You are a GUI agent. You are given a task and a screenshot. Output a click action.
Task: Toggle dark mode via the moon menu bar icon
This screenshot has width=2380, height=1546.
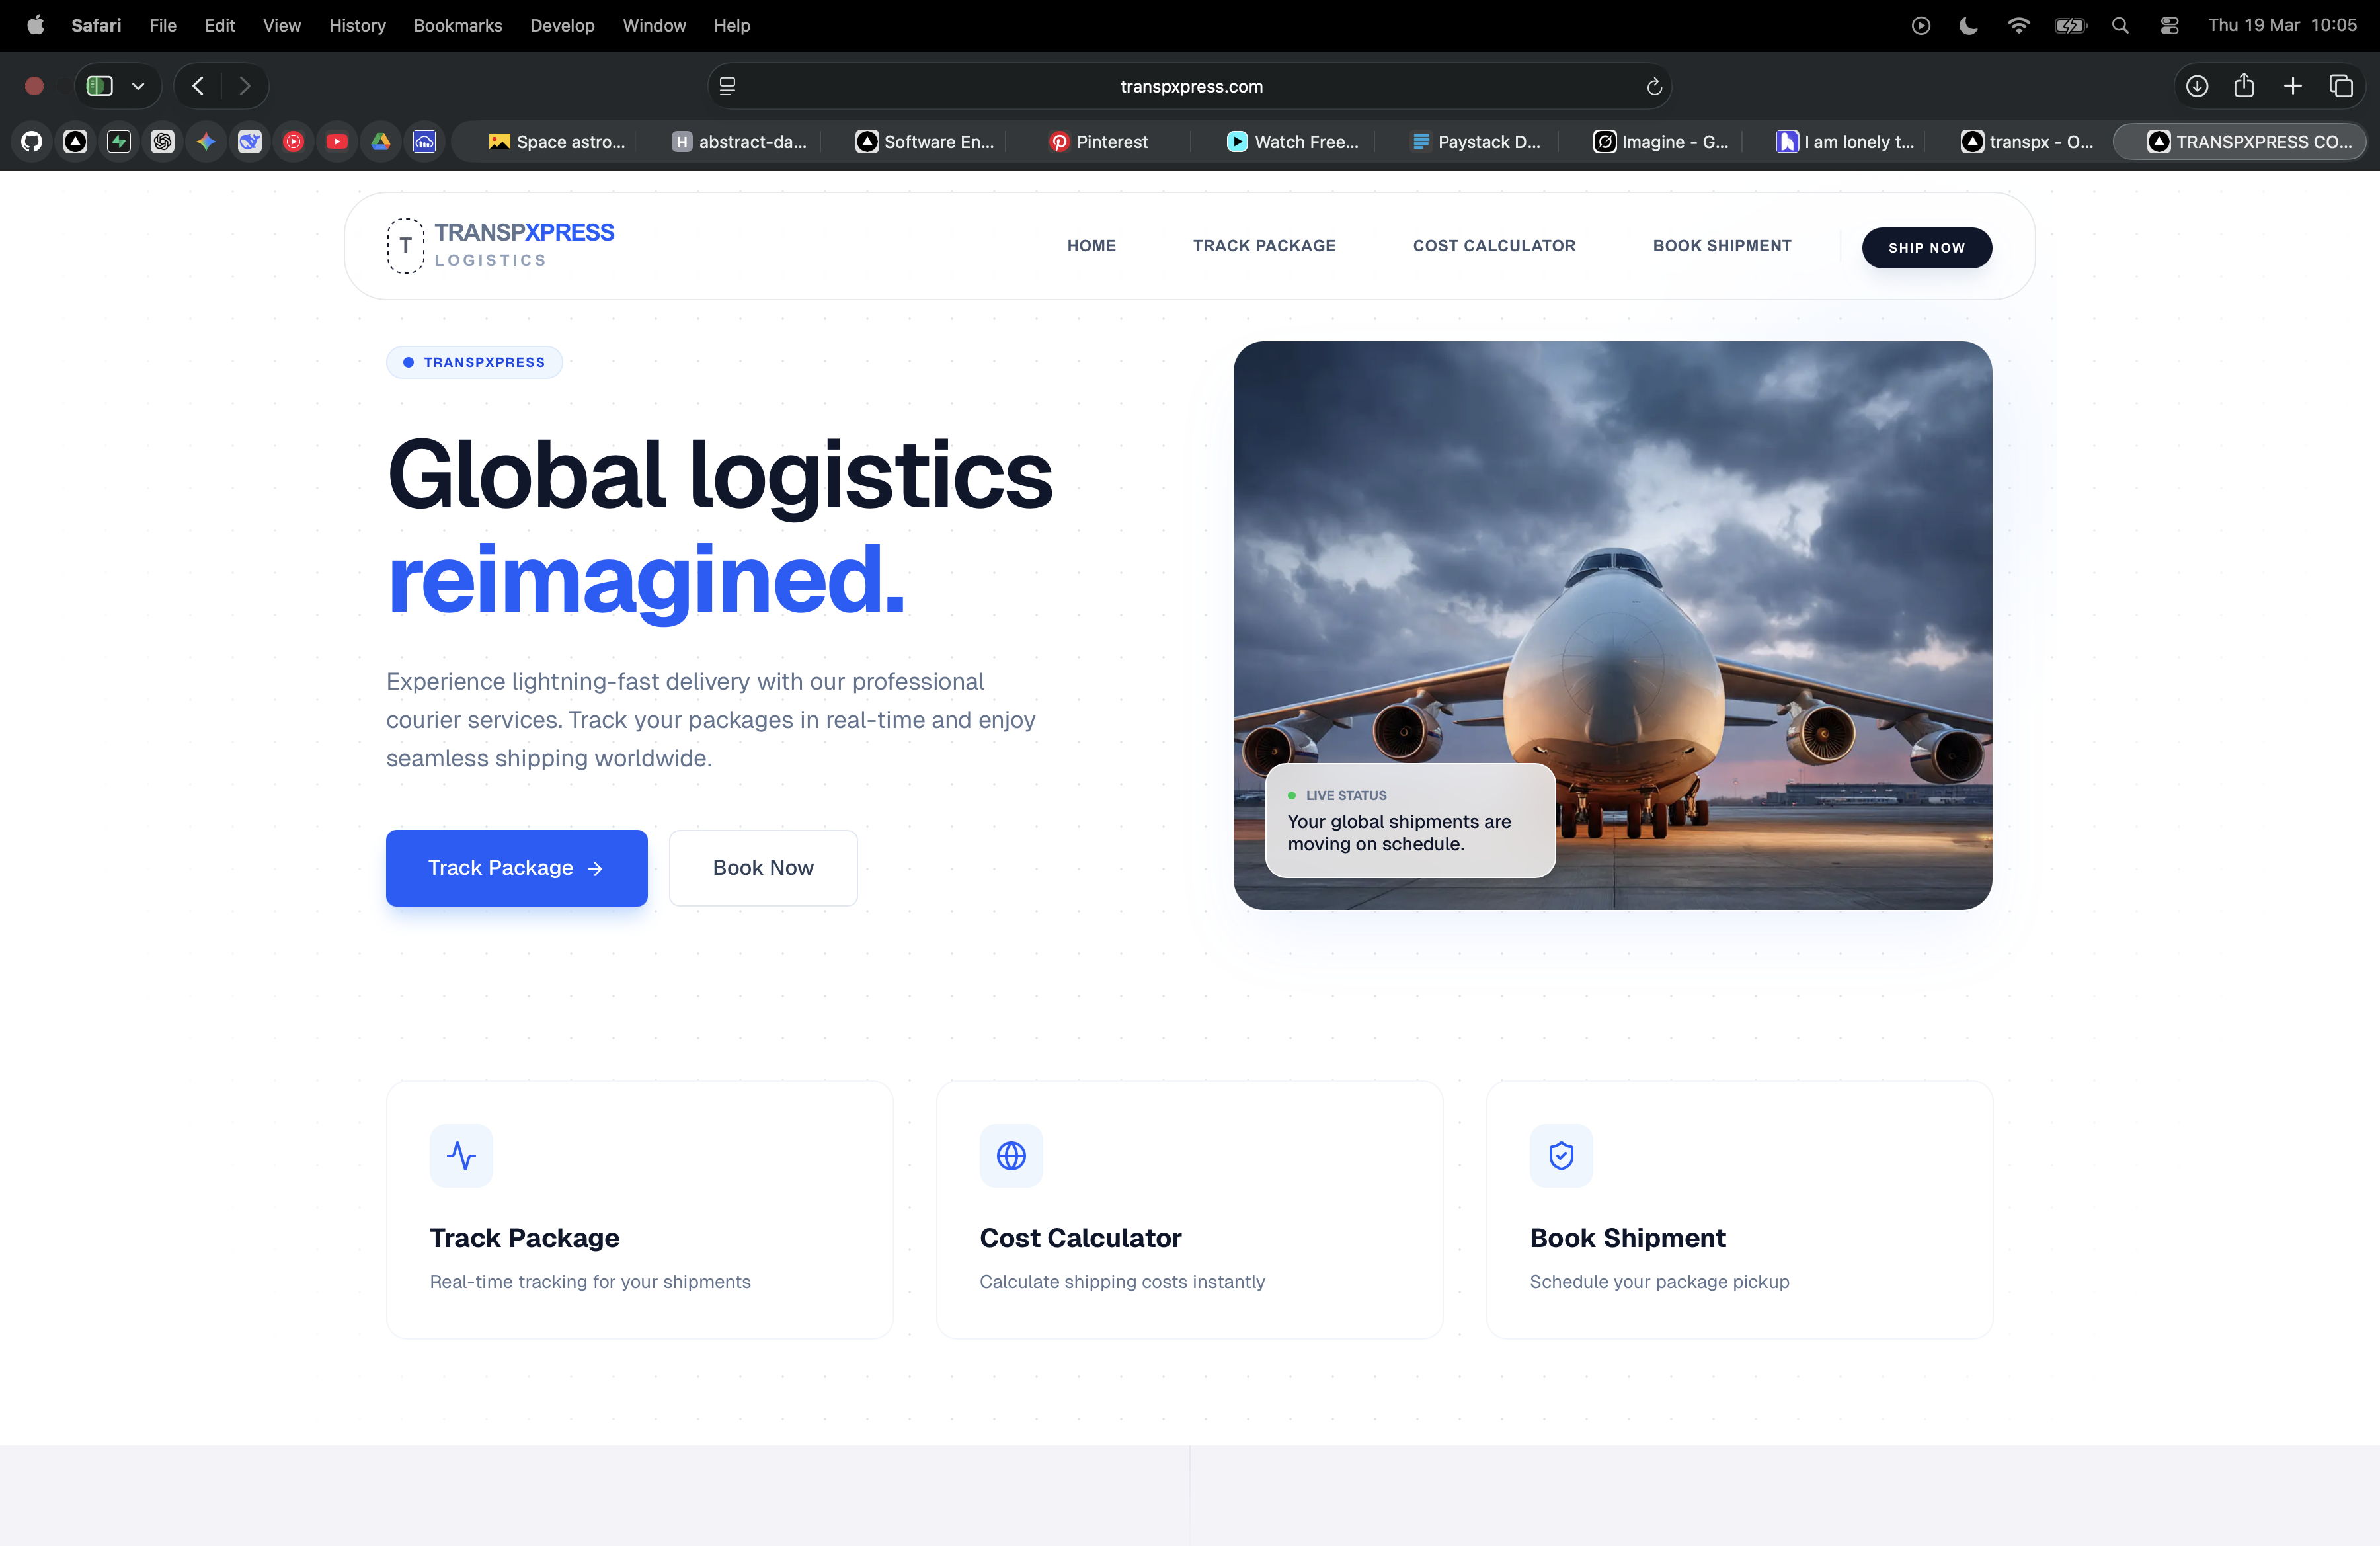[1968, 25]
